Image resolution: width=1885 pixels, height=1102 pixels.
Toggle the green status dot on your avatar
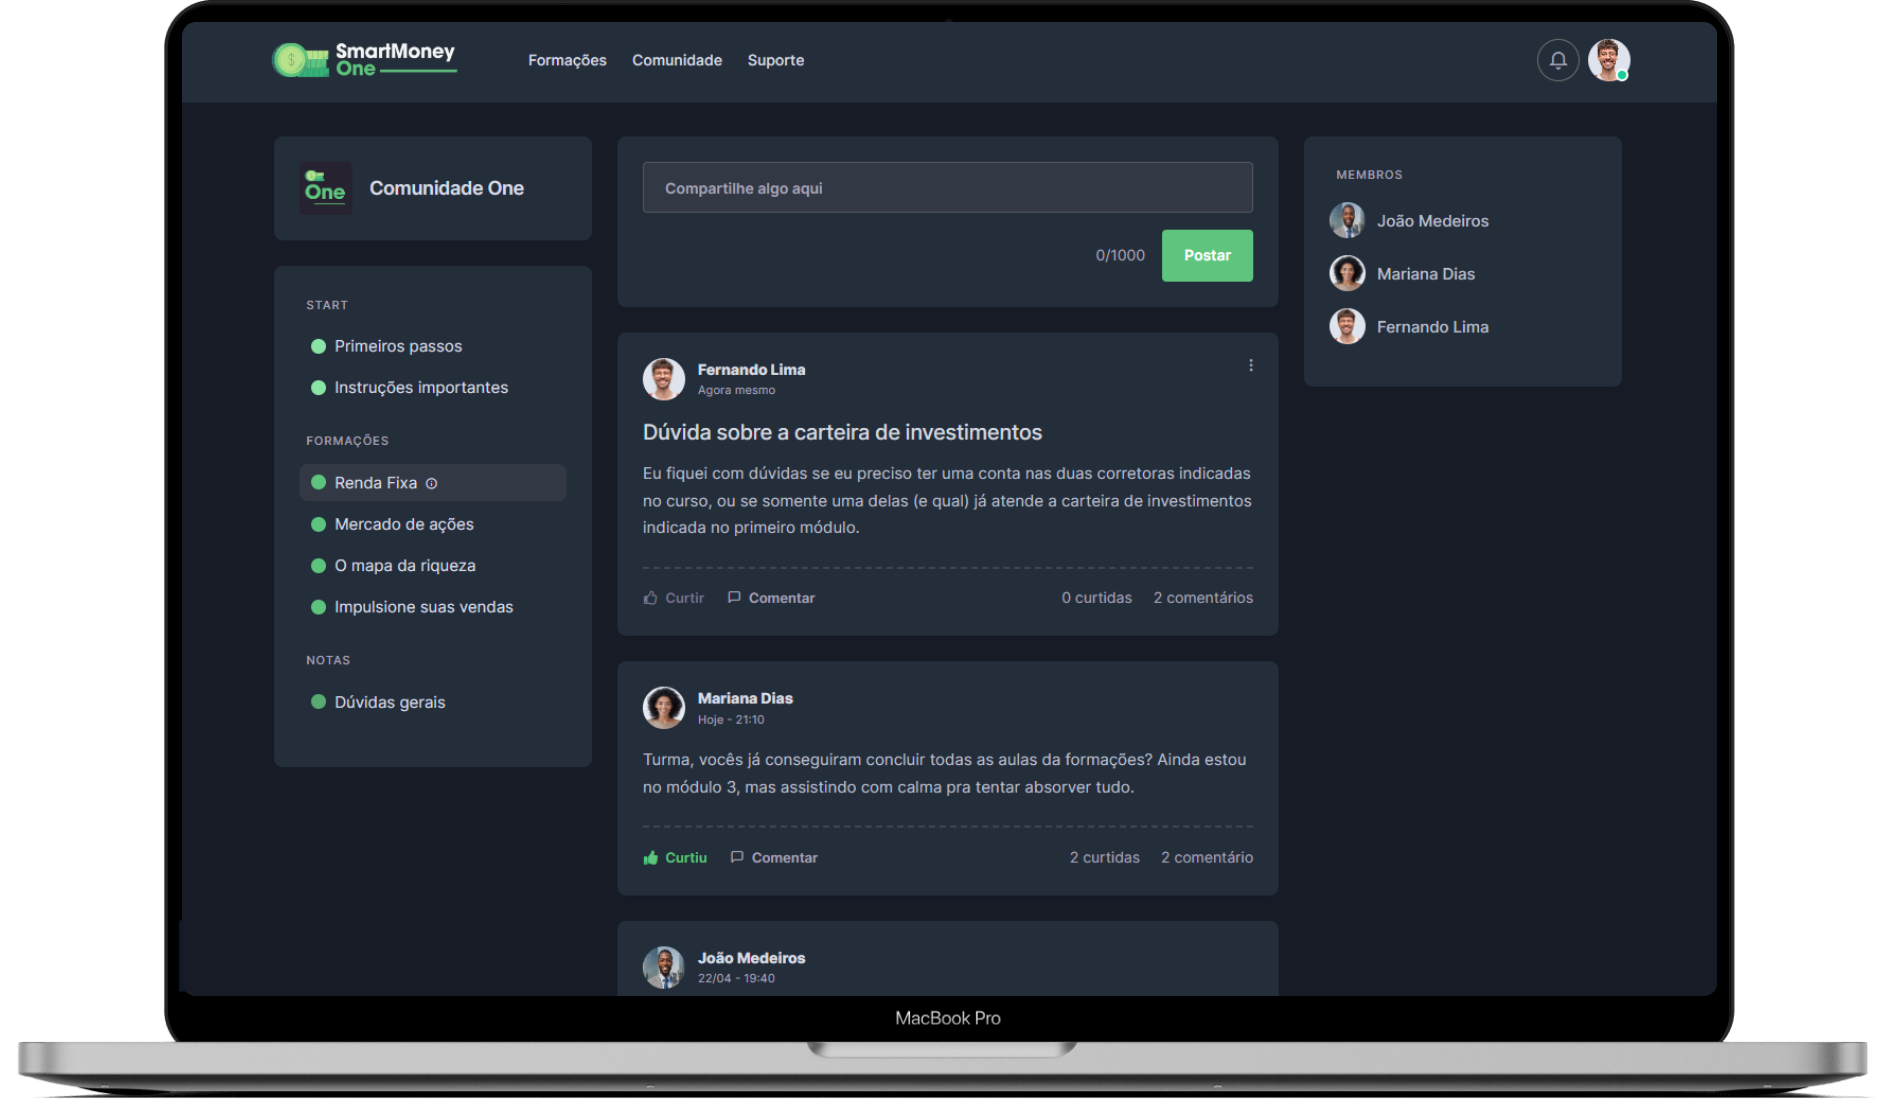point(1624,74)
